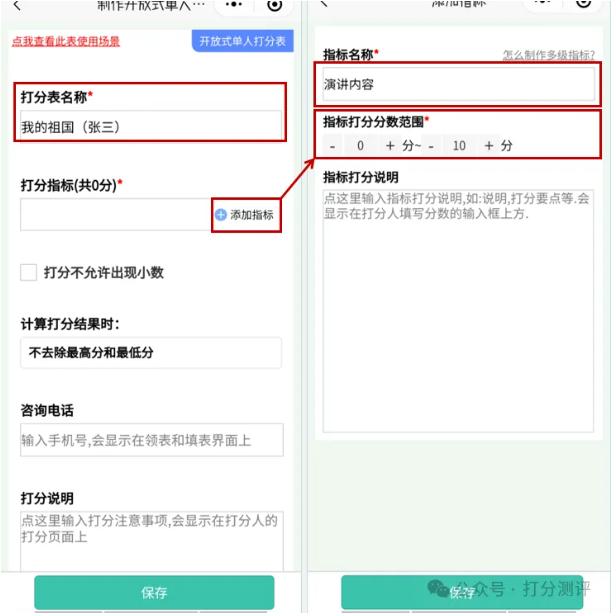Focus the 打分表名称 input field
Screen dimensions: 611x613
[151, 127]
